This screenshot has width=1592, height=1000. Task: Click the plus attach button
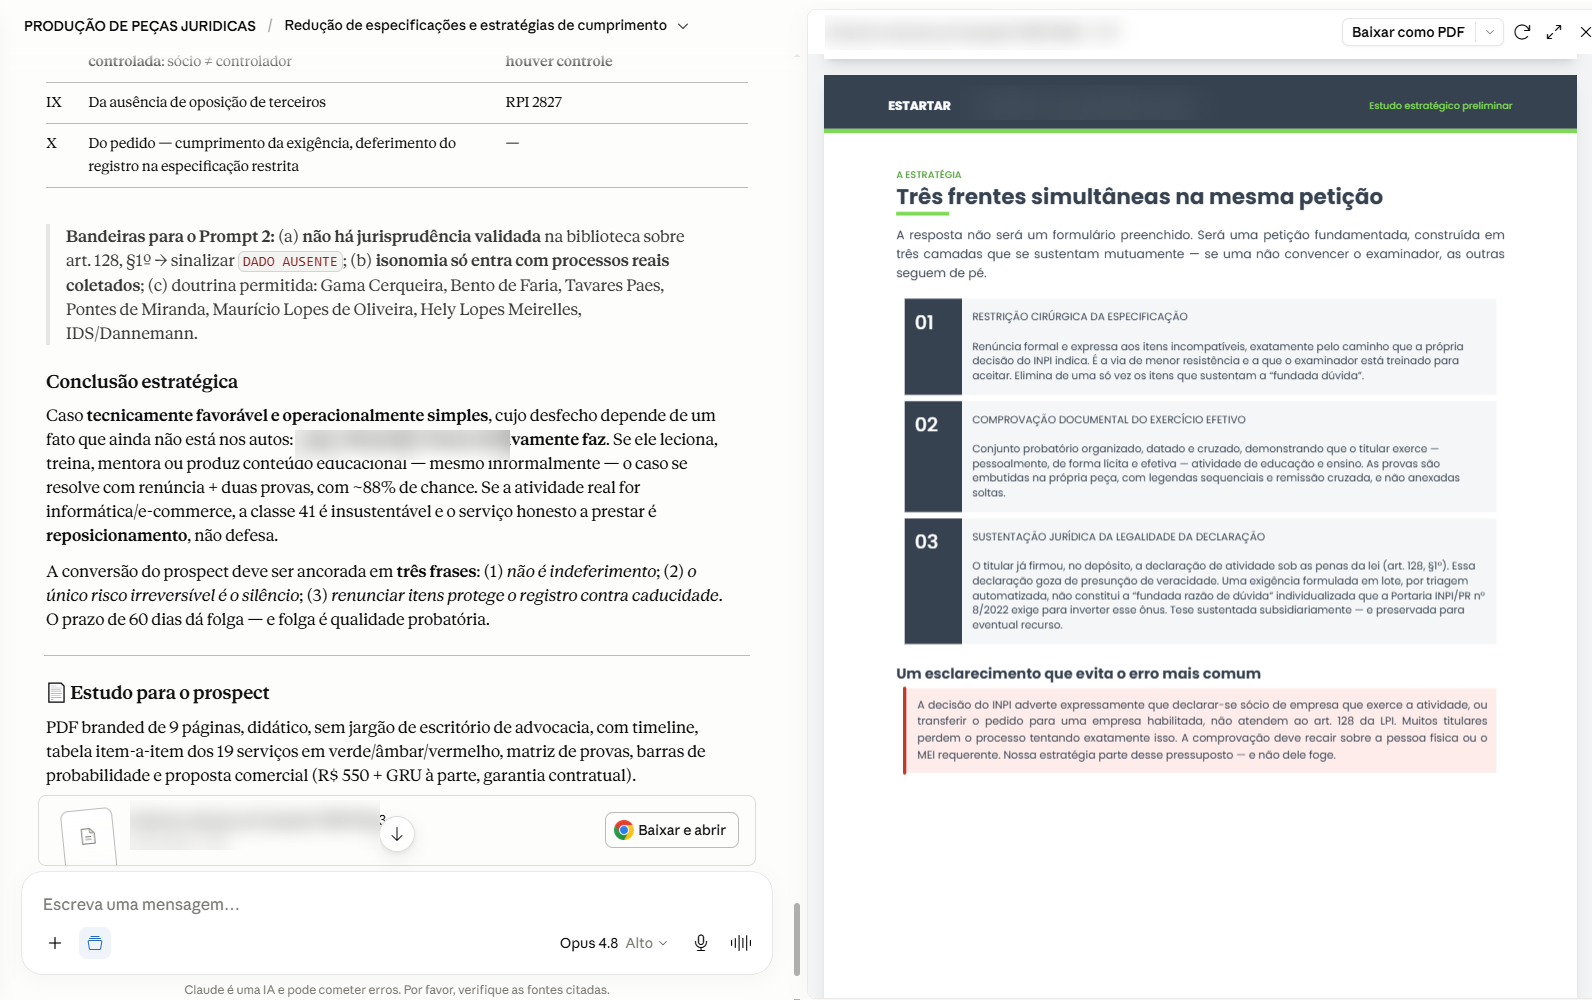pyautogui.click(x=55, y=943)
